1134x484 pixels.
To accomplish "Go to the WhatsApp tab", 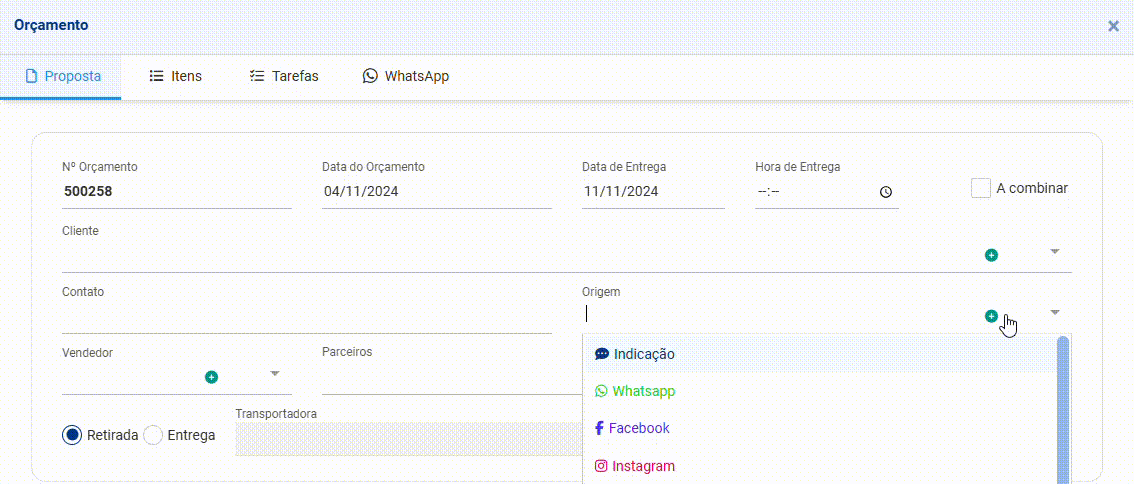I will coord(405,76).
